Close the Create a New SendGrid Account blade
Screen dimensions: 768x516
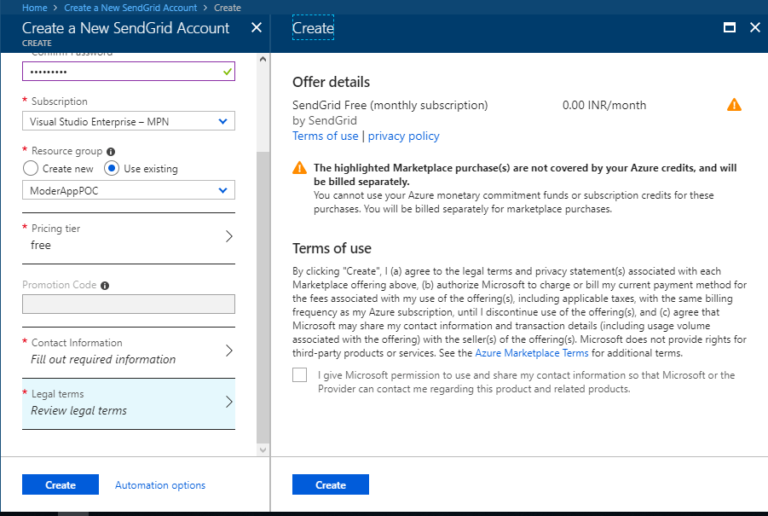256,28
